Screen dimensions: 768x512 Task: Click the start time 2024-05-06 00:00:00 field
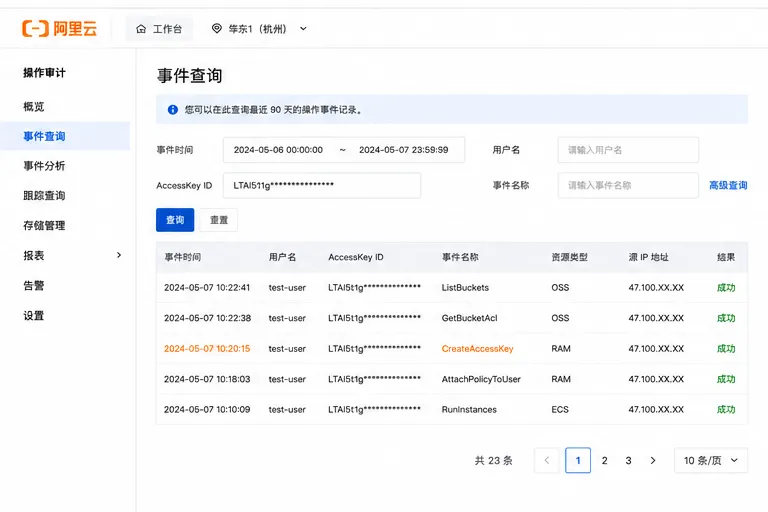click(x=278, y=150)
